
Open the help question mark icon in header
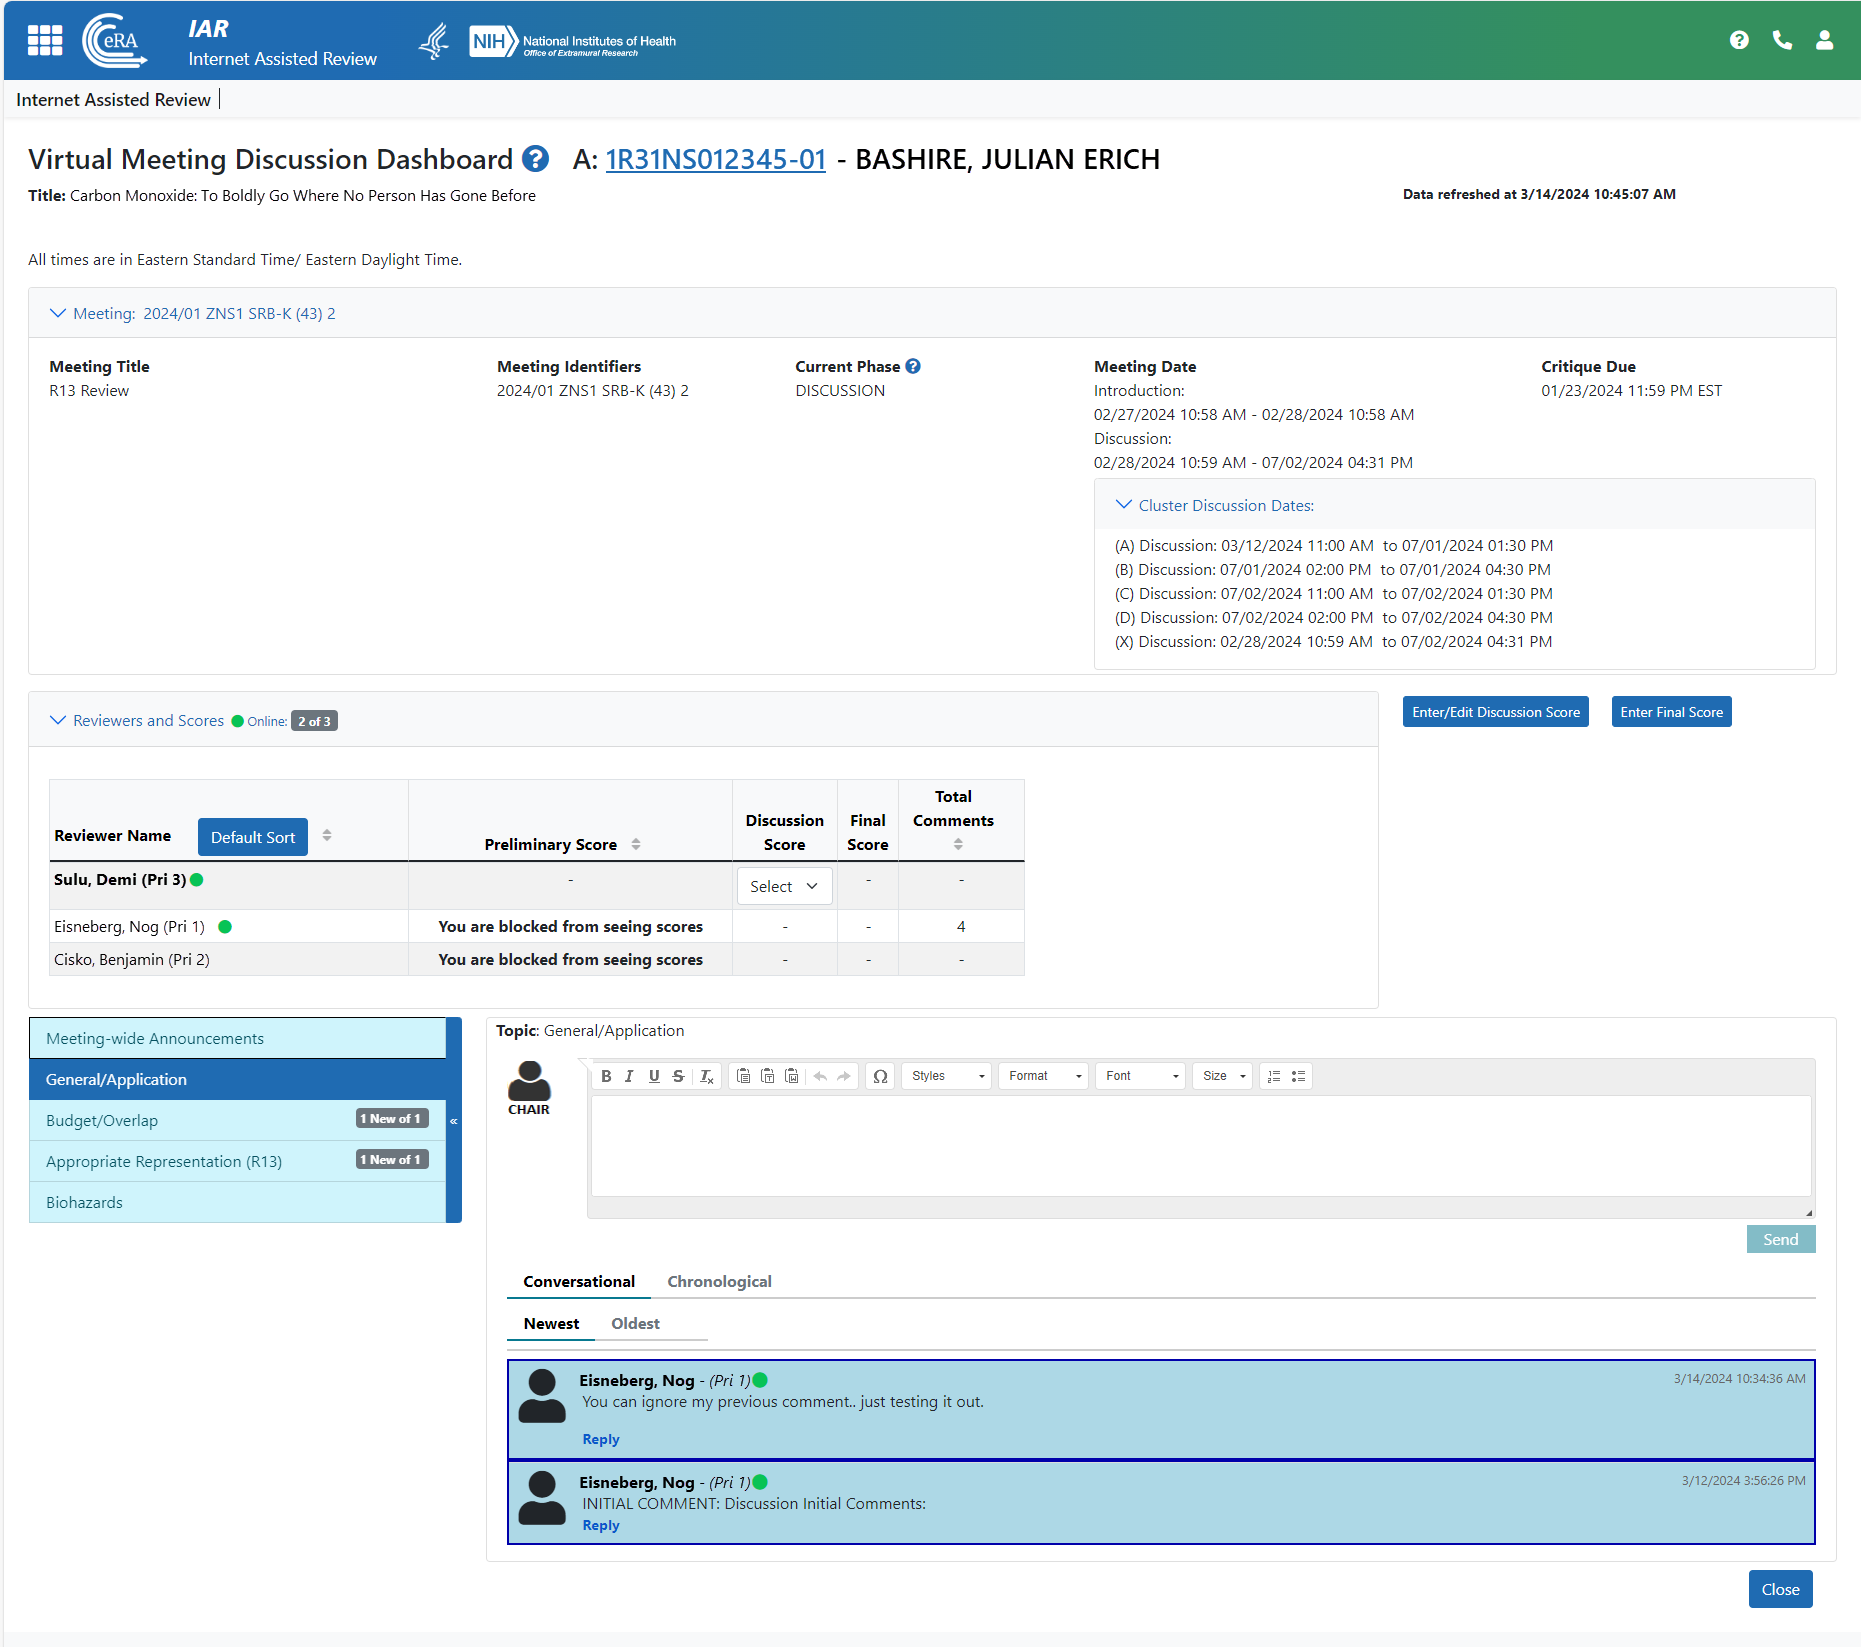click(x=1739, y=40)
